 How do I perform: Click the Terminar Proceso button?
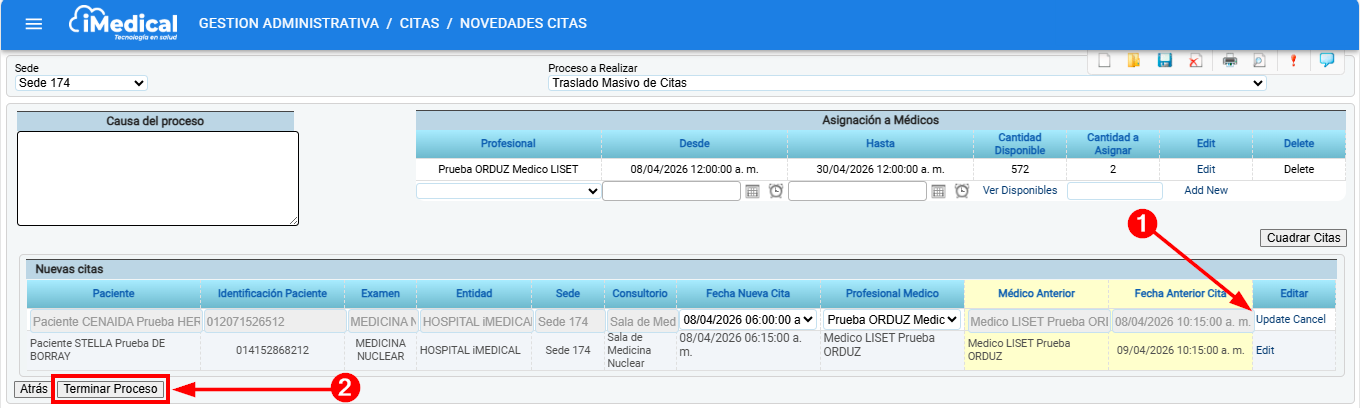(112, 389)
